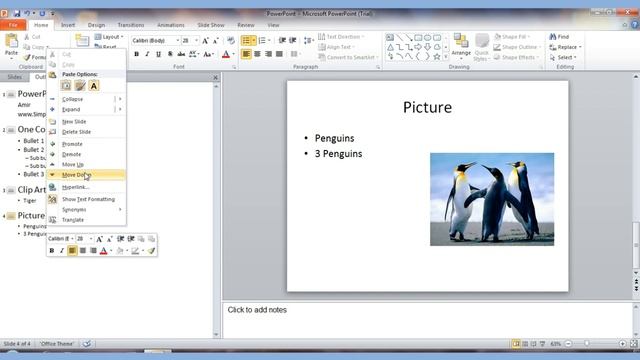Select the right arrow shape in gallery
The height and width of the screenshot is (360, 640).
click(418, 47)
